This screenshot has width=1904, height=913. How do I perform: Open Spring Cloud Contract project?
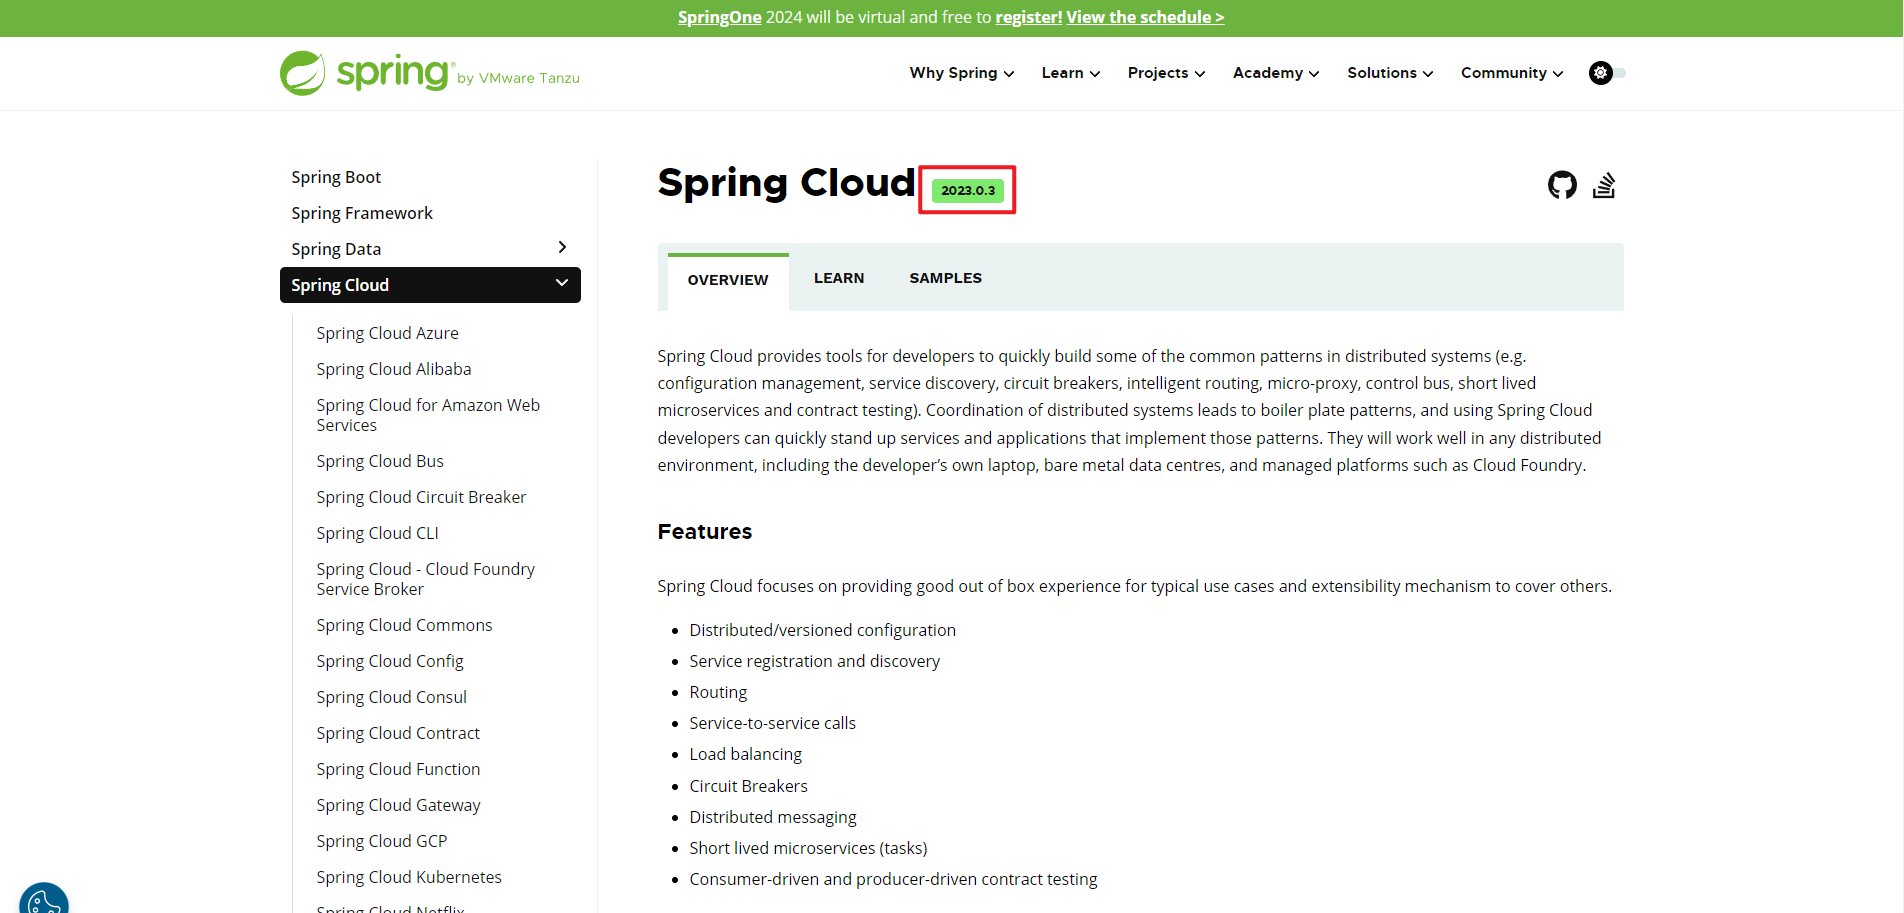pyautogui.click(x=398, y=733)
